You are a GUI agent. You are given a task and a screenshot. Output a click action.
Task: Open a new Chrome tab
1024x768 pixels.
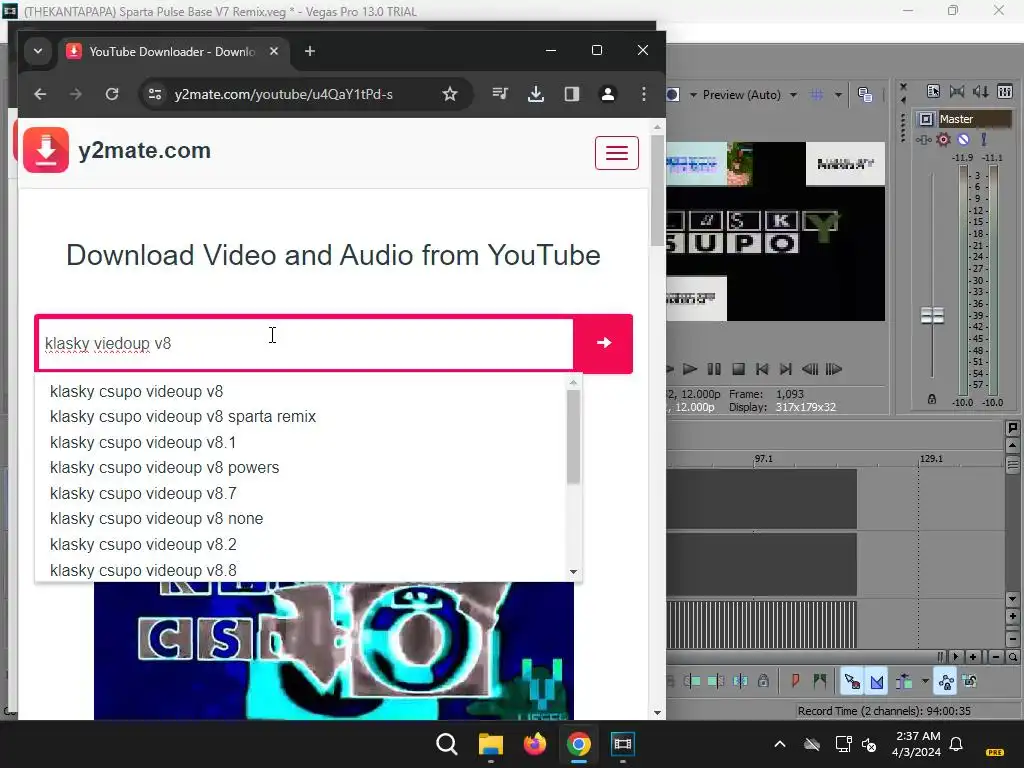[310, 51]
